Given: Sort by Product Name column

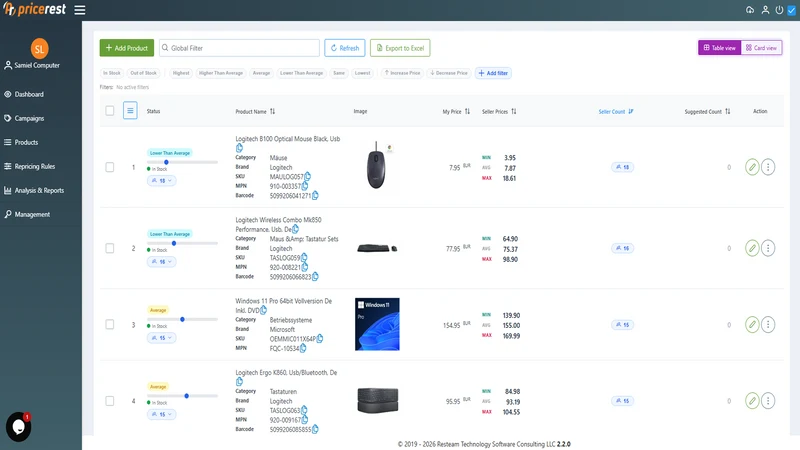Looking at the screenshot, I should pos(272,111).
